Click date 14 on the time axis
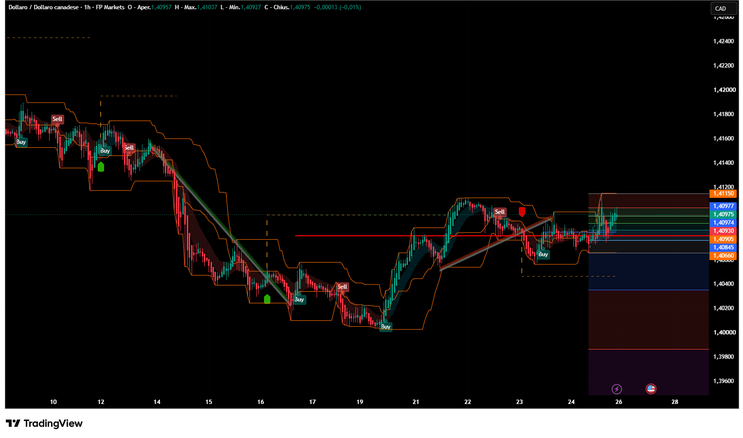 (x=157, y=402)
